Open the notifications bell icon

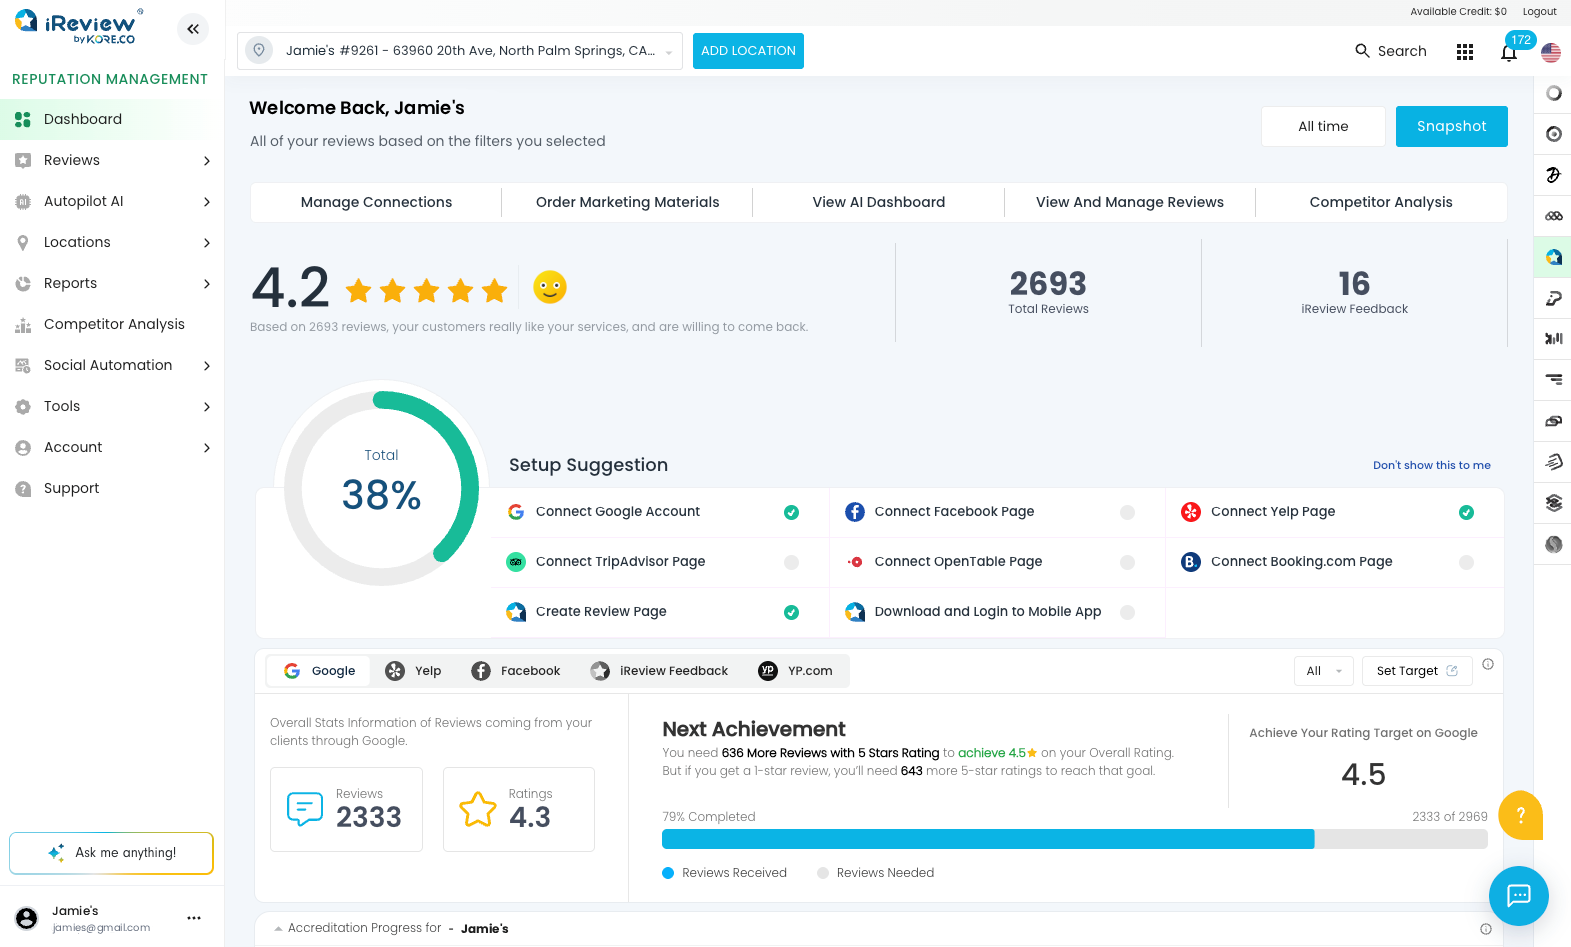coord(1509,52)
